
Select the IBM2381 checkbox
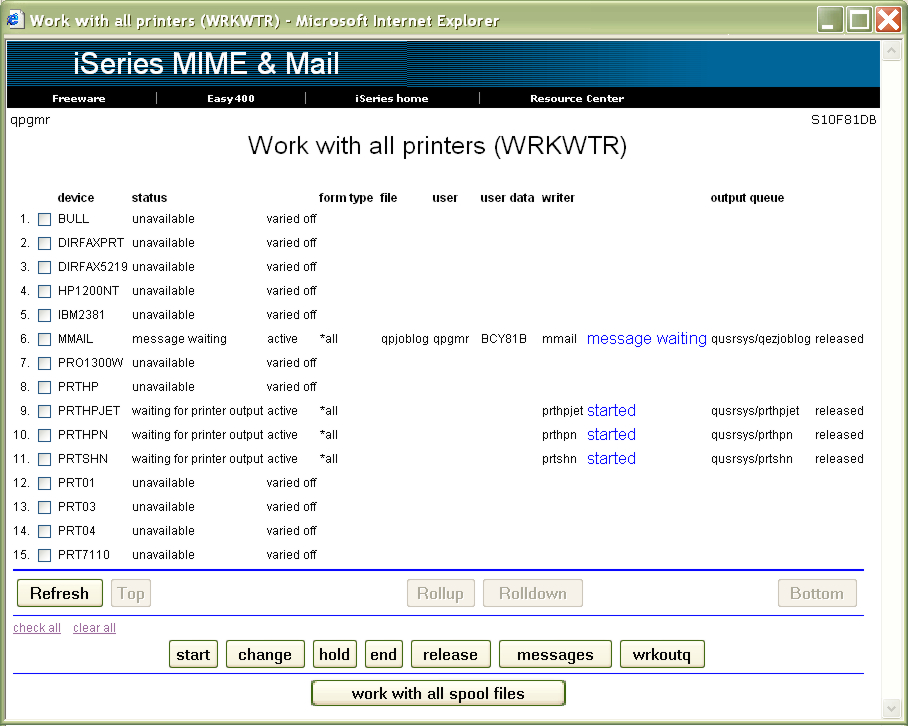45,316
